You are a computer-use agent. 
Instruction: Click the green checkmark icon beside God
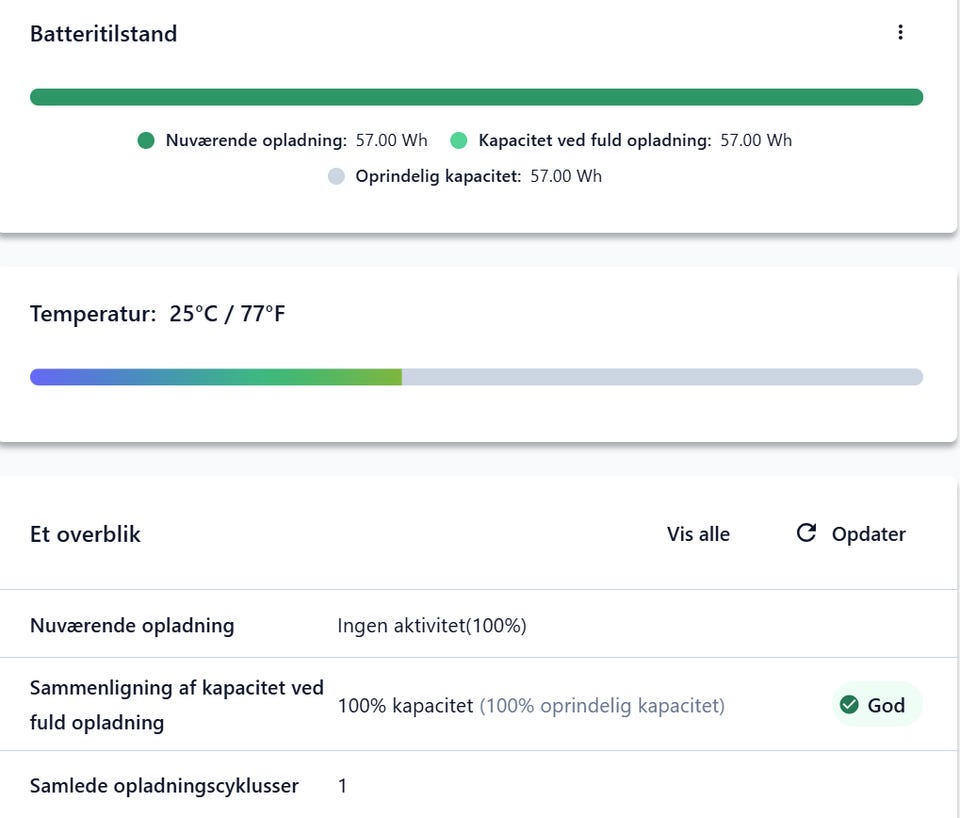point(849,705)
